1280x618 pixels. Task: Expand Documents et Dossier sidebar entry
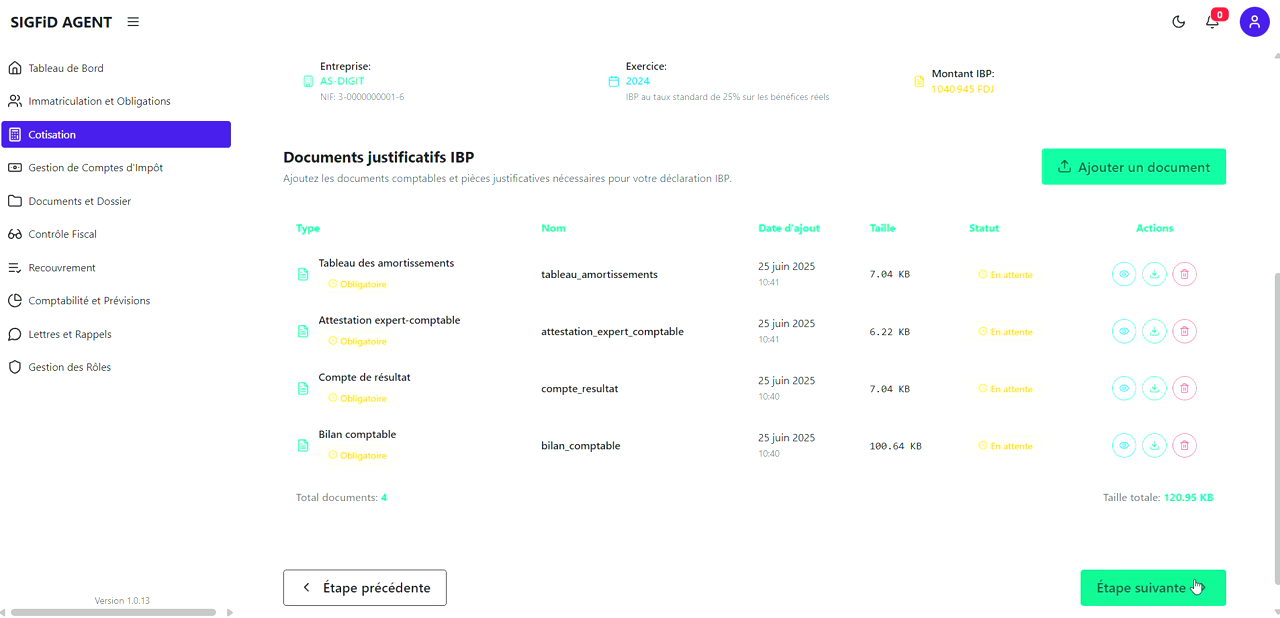tap(79, 201)
